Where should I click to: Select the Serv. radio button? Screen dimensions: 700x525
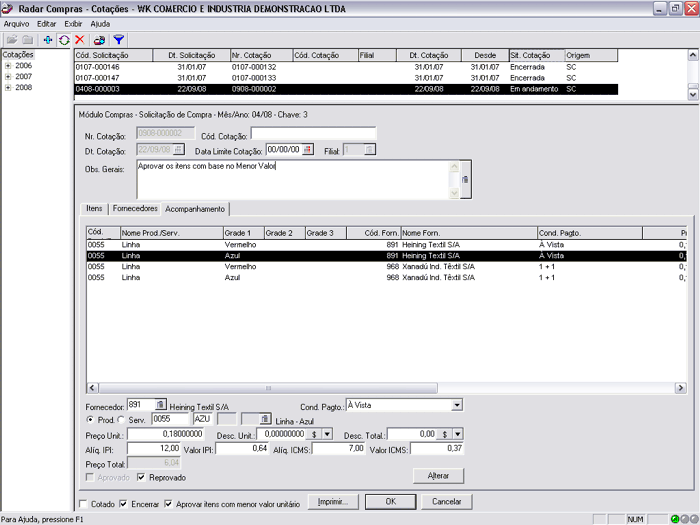pos(123,420)
